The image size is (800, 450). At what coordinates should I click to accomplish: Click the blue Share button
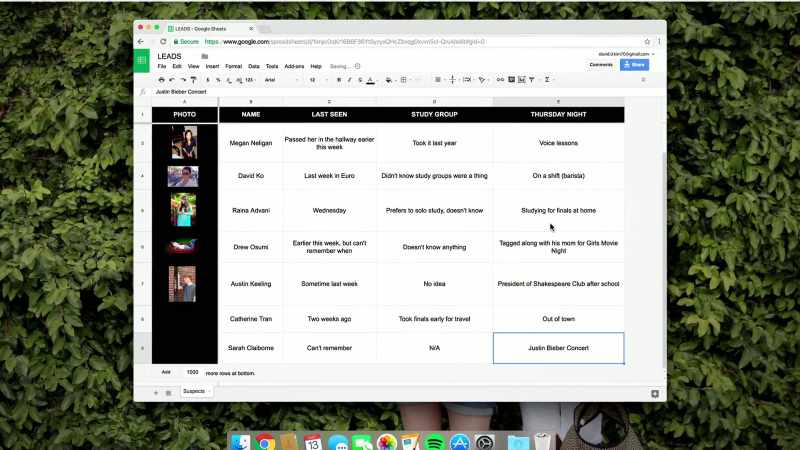634,65
